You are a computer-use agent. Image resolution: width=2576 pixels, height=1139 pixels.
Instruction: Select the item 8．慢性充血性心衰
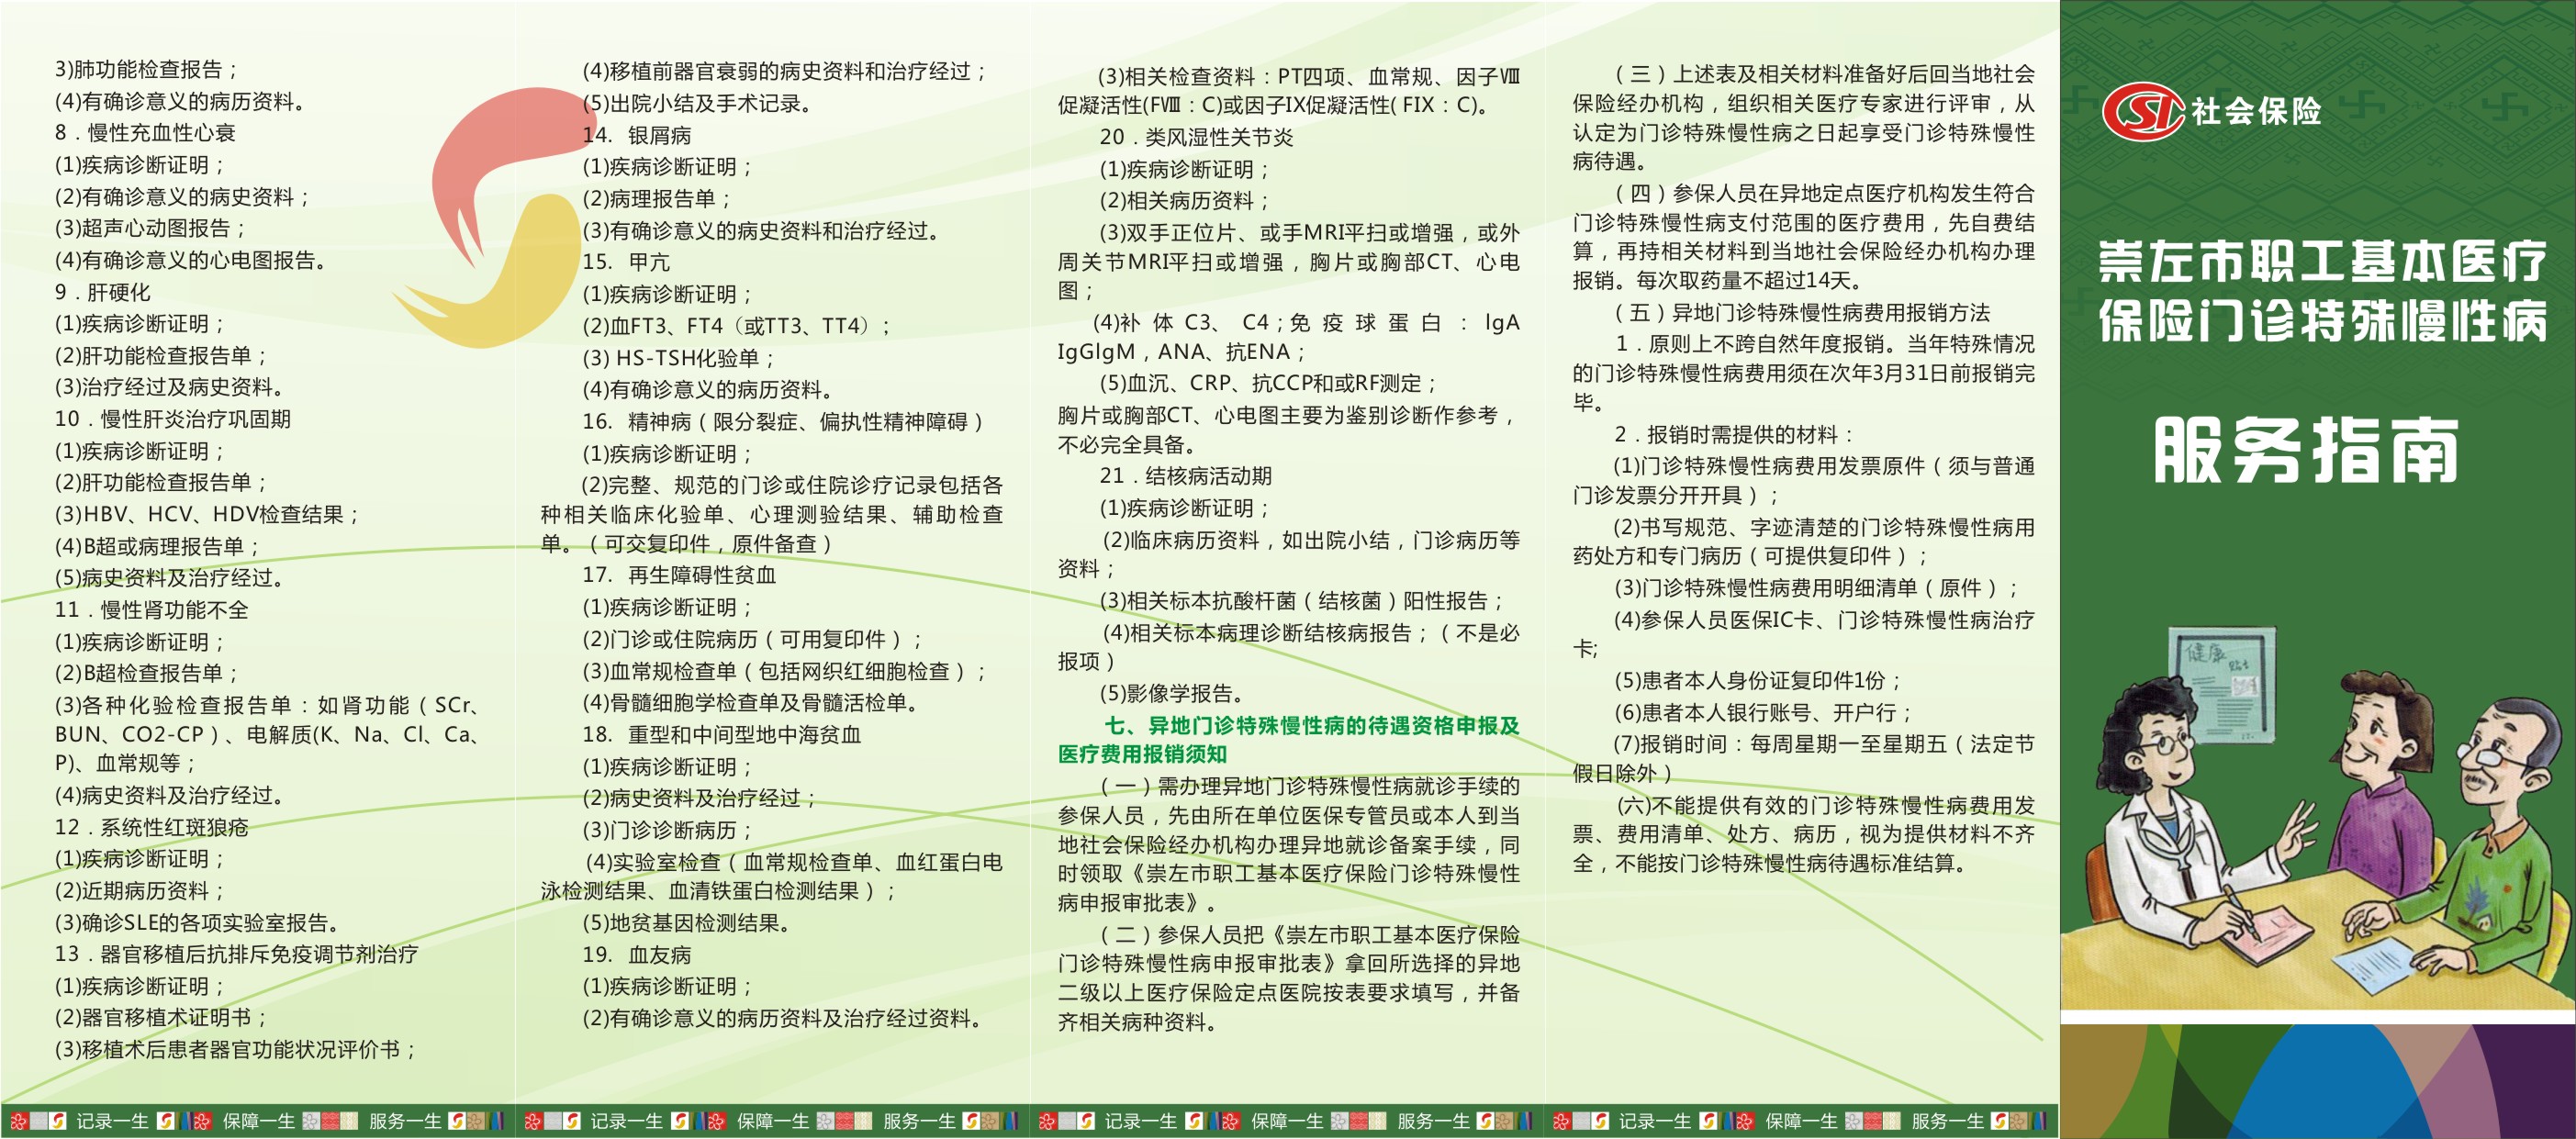tap(146, 133)
